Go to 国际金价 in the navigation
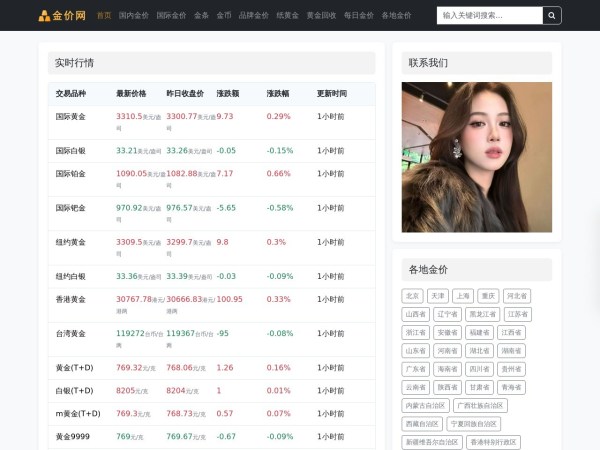The width and height of the screenshot is (600, 450). coord(171,16)
